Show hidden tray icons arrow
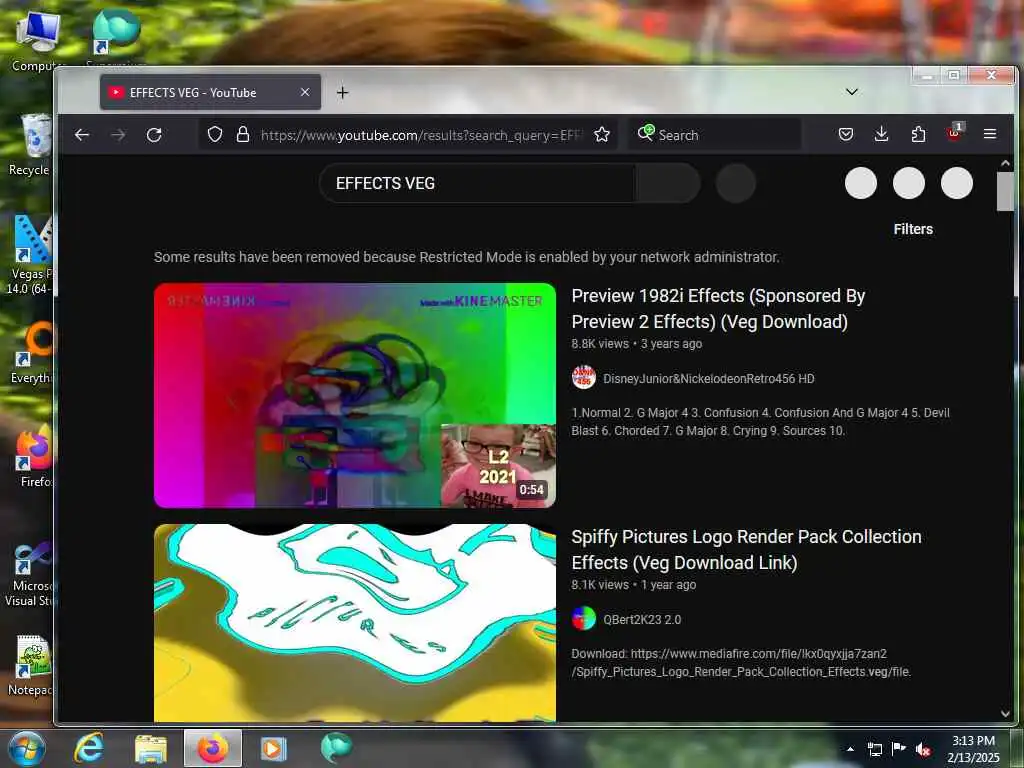The image size is (1024, 768). 850,748
